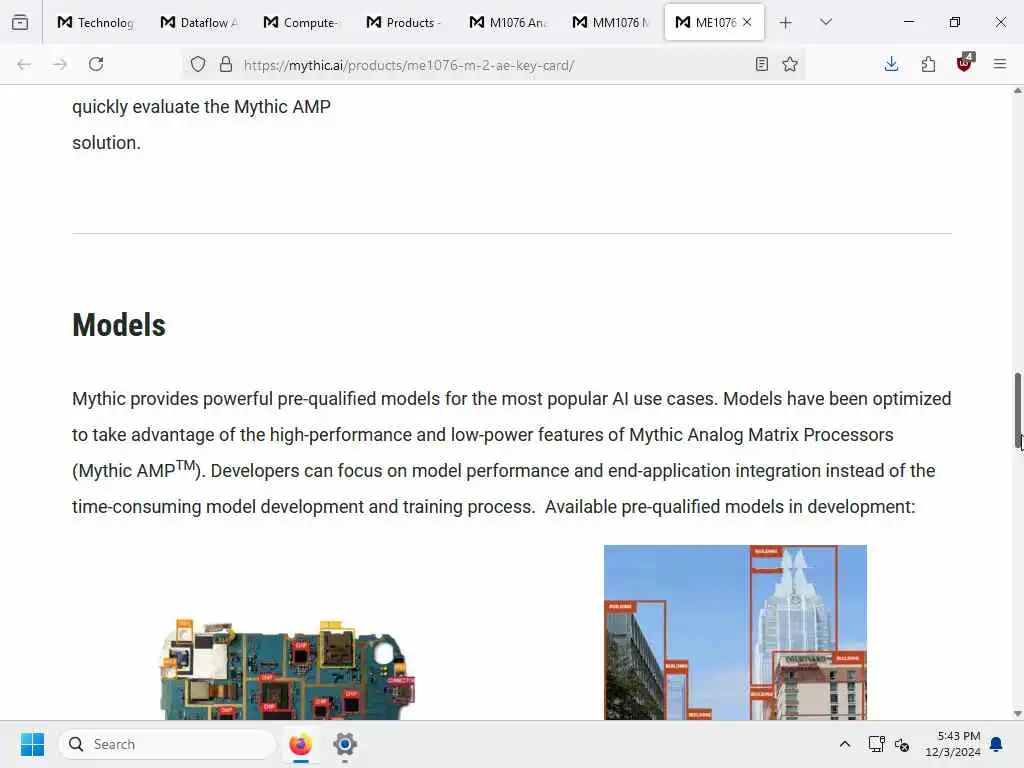This screenshot has height=768, width=1024.
Task: Reload the current page
Action: pos(96,64)
